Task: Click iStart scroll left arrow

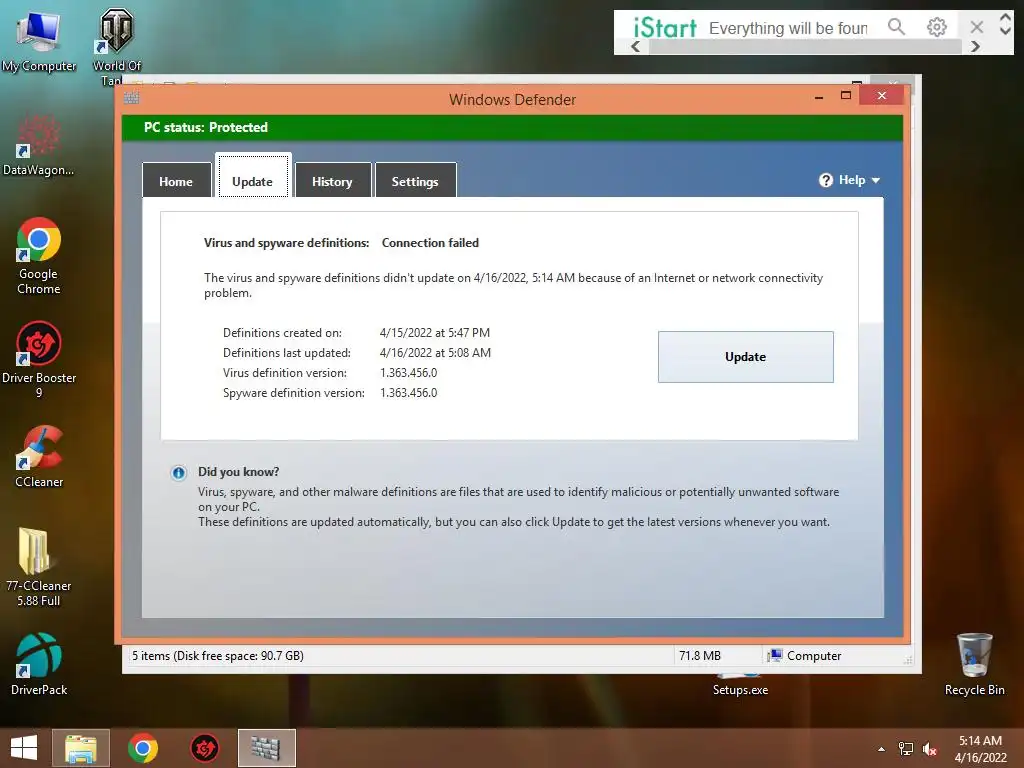Action: click(635, 46)
